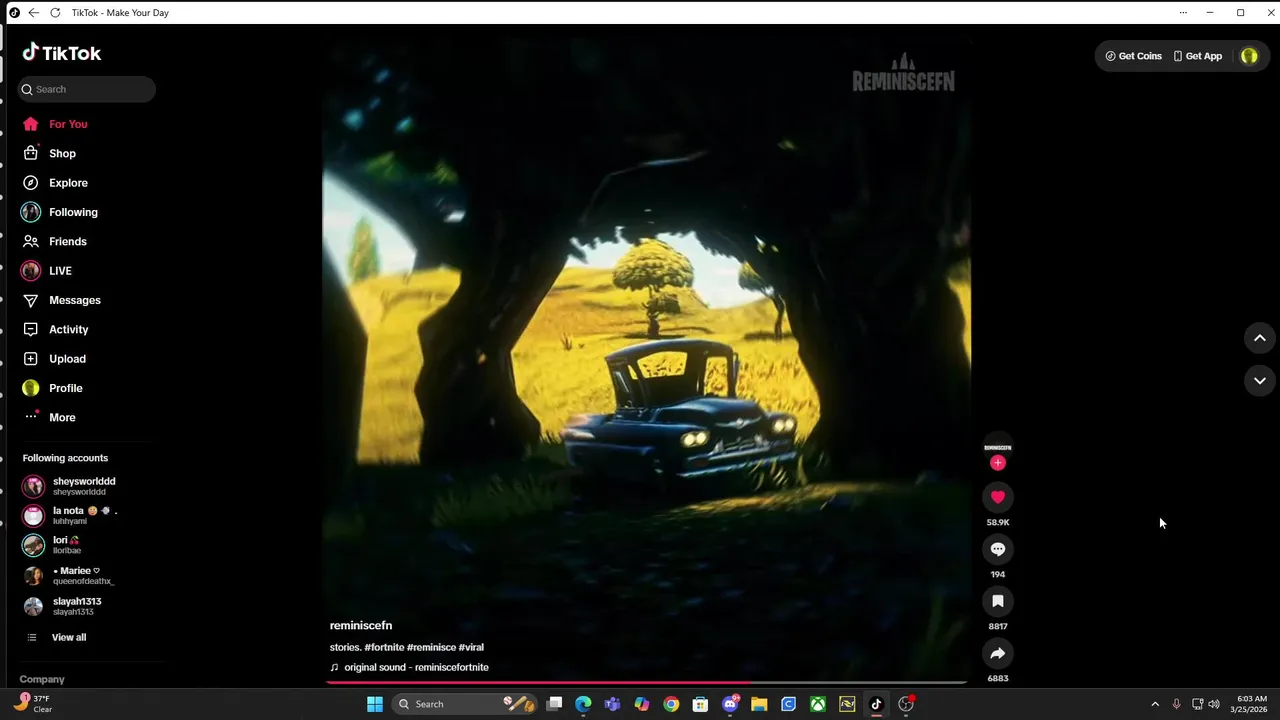Open lori following account
This screenshot has height=720, width=1280.
(66, 545)
